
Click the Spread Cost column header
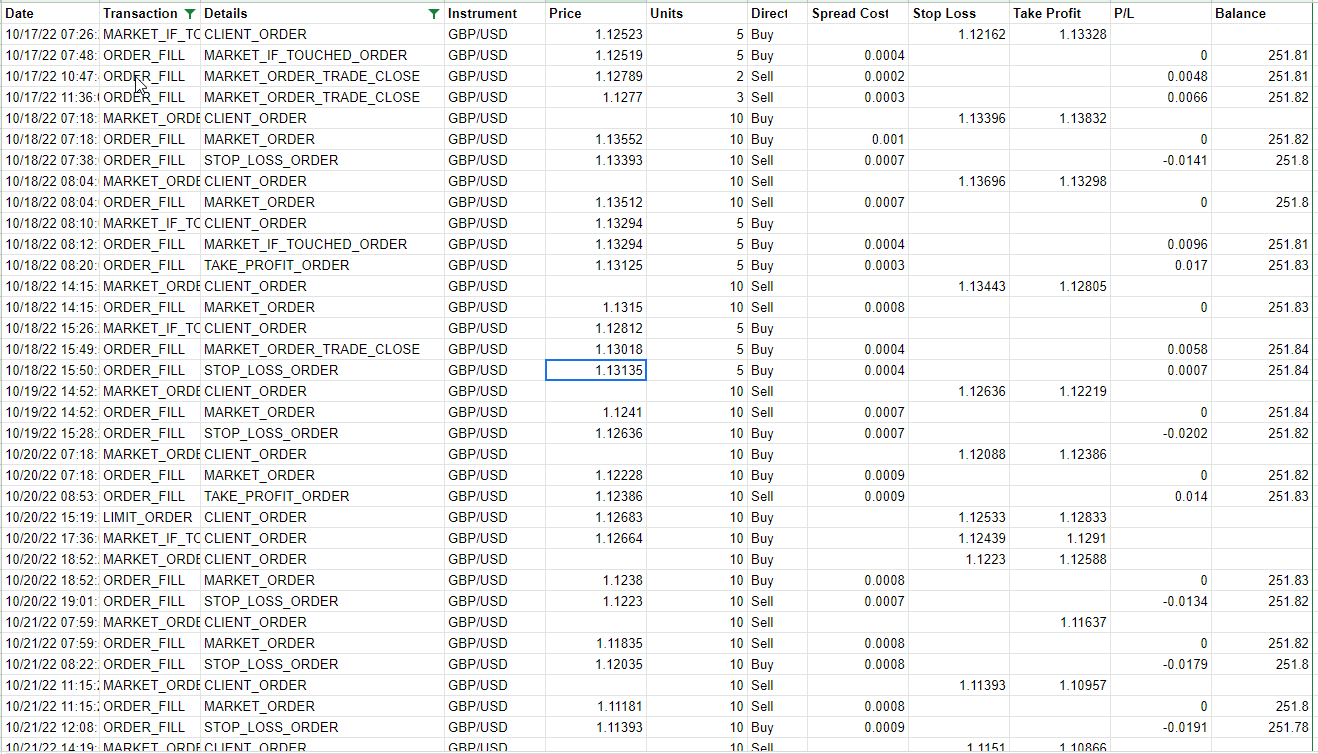click(858, 14)
